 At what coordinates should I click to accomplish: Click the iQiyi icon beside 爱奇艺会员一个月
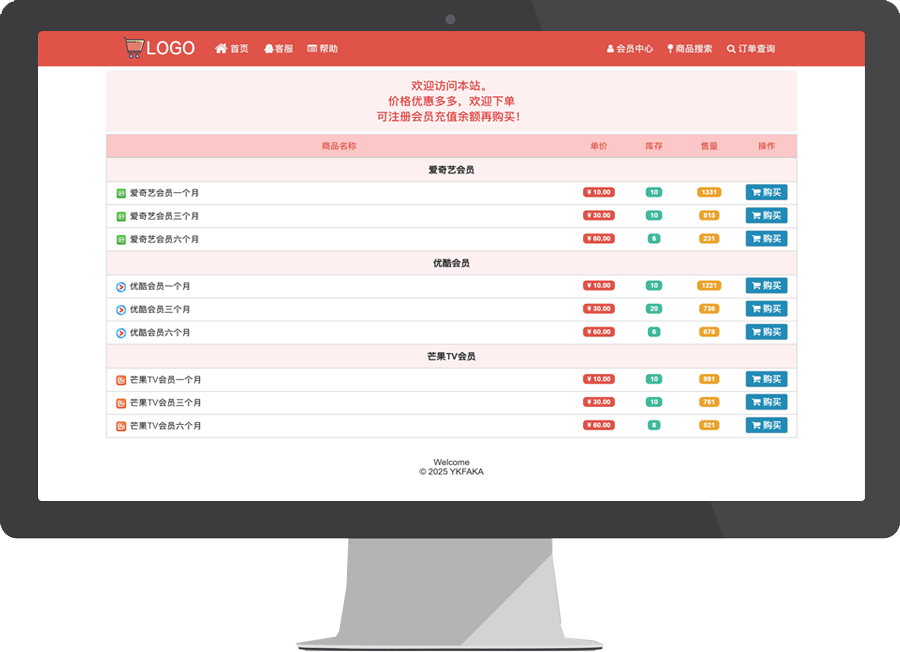121,193
